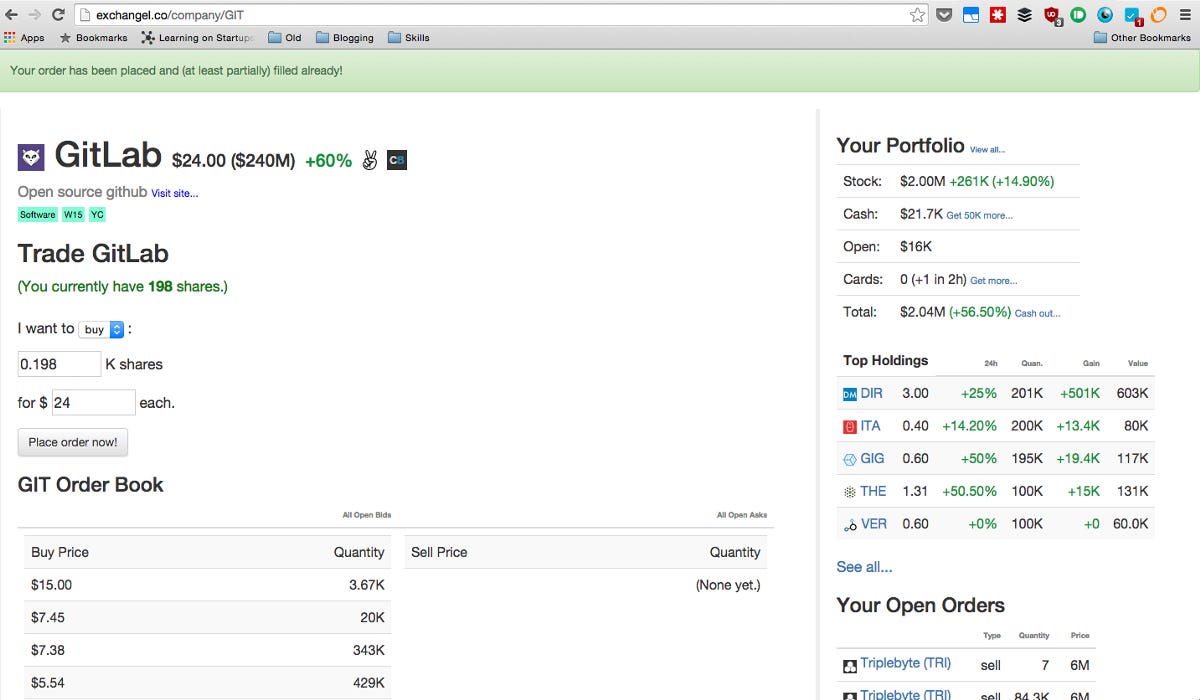This screenshot has width=1200, height=700.
Task: Click the All Open Bids link
Action: 367,515
